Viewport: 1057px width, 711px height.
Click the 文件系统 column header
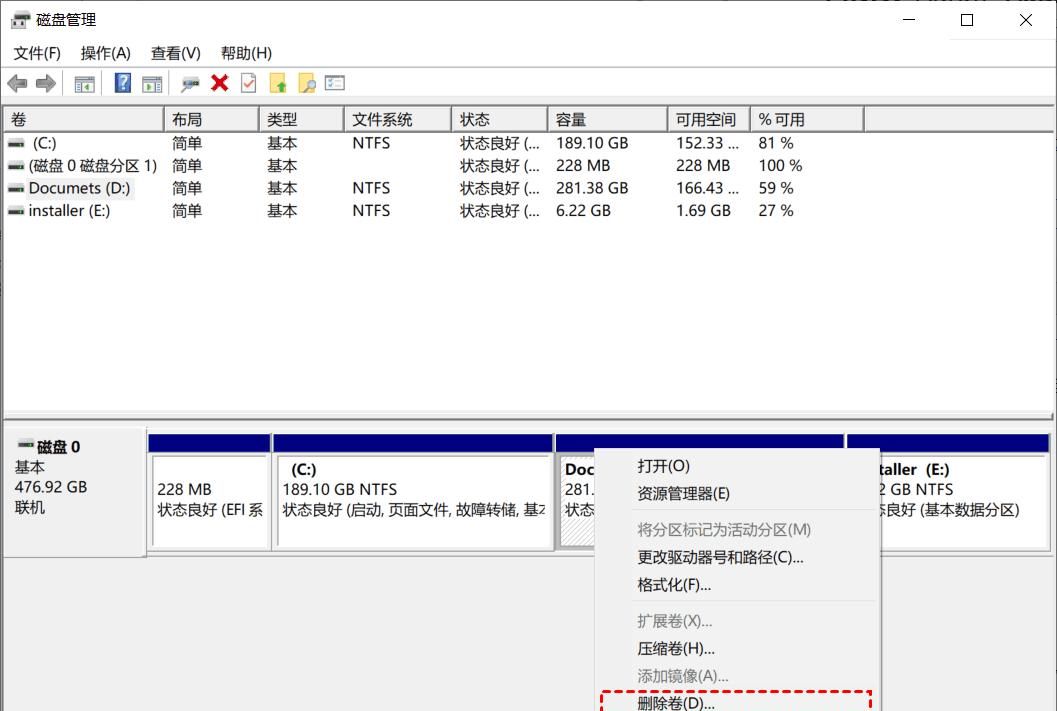pos(396,120)
